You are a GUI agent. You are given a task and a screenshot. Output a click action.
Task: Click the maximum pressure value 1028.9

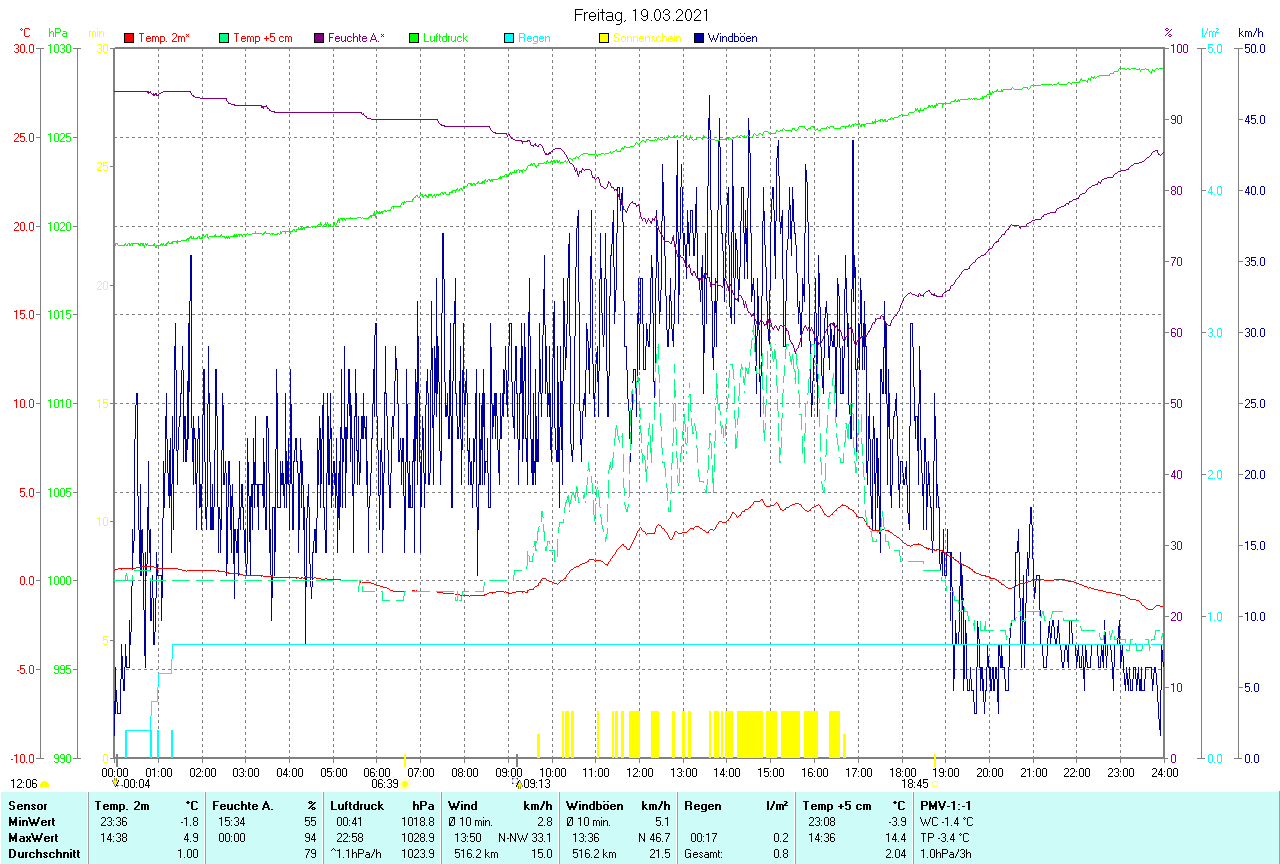pyautogui.click(x=418, y=838)
